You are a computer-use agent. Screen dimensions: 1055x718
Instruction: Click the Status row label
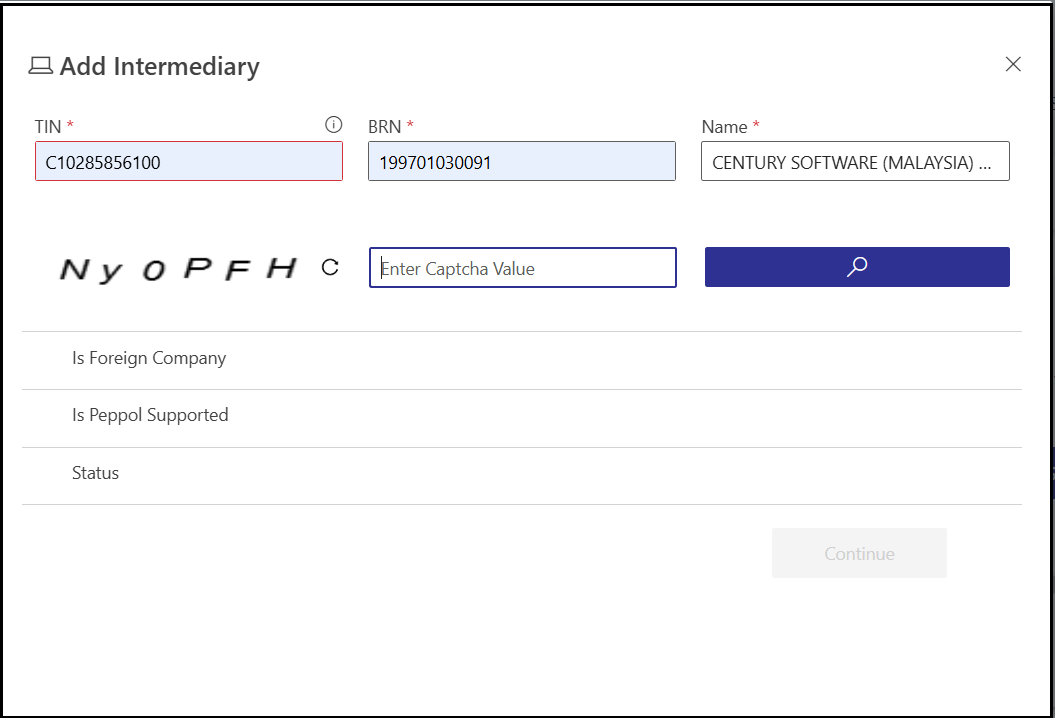[95, 473]
